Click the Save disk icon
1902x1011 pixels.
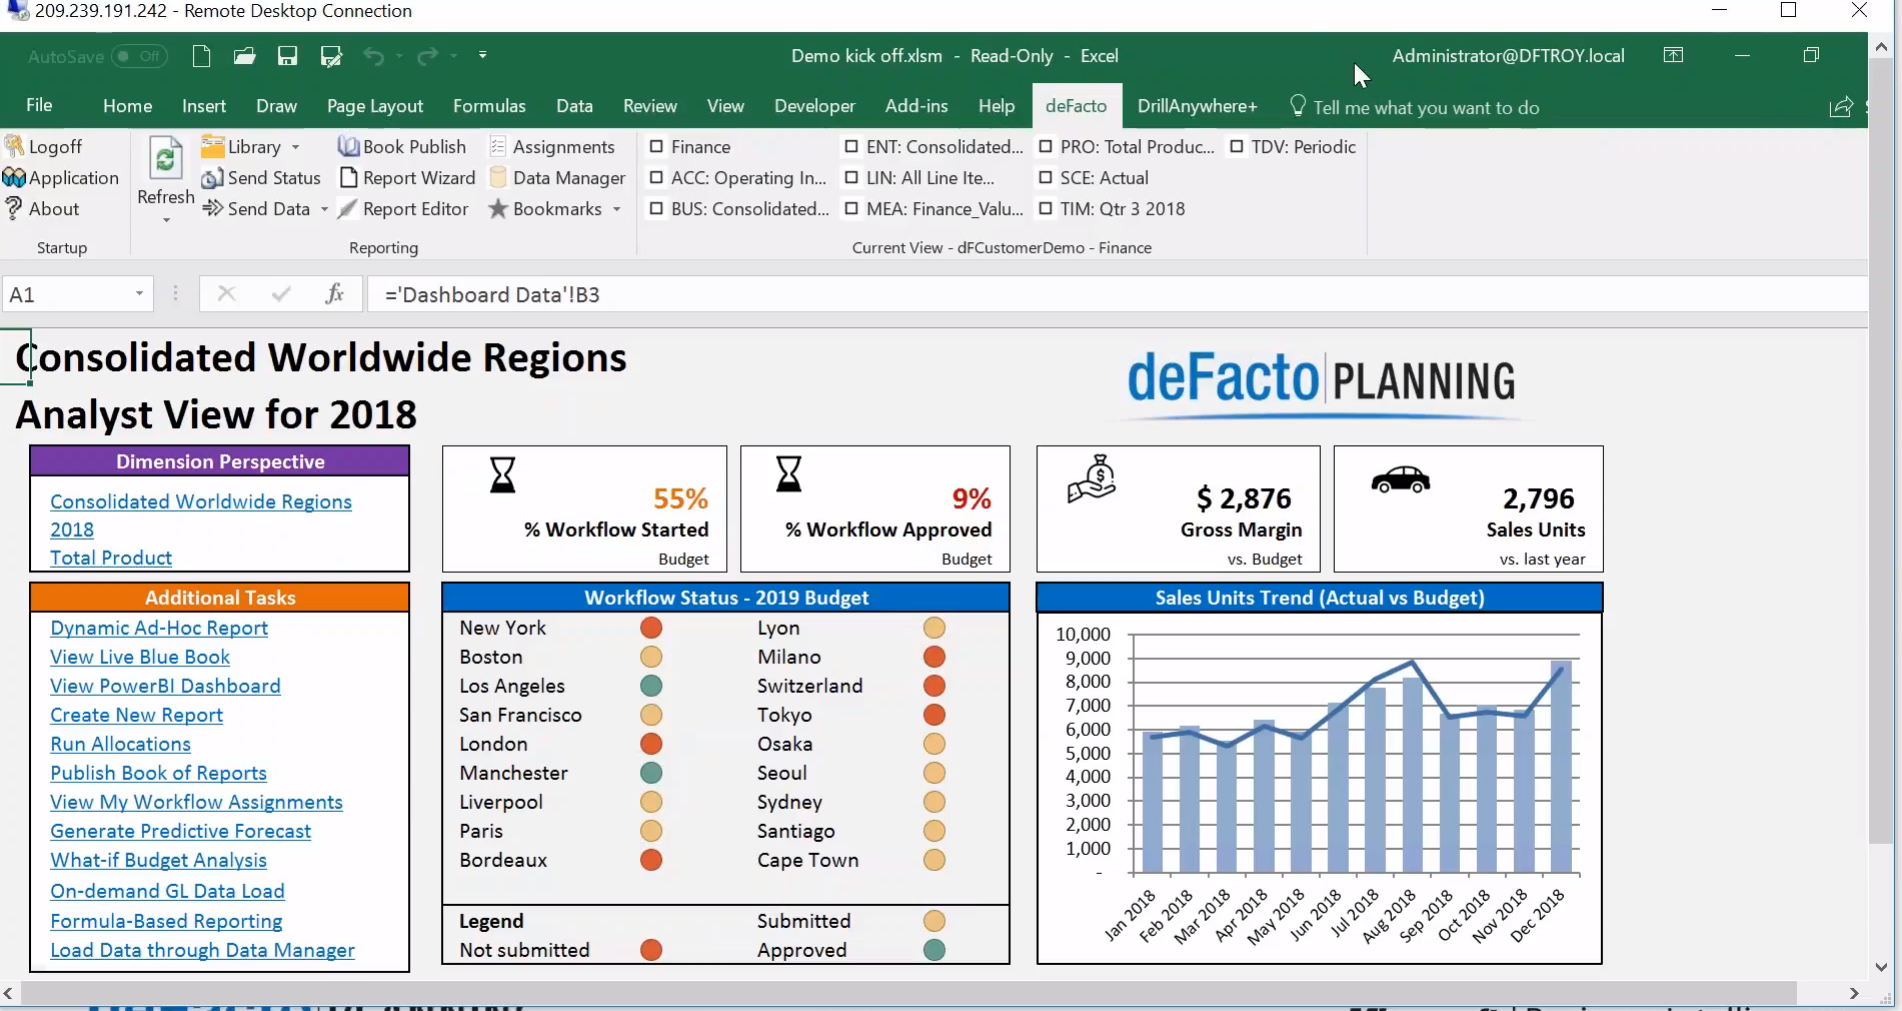287,56
